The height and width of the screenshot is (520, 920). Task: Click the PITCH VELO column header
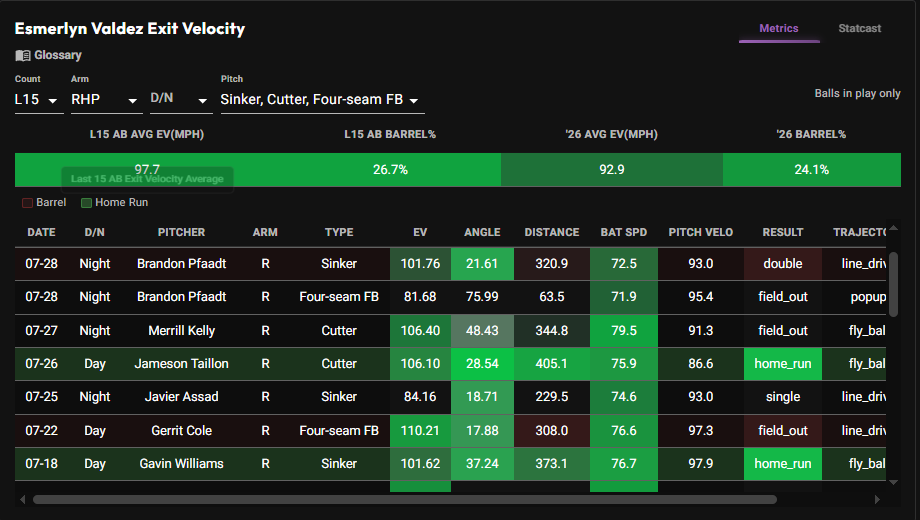click(701, 232)
